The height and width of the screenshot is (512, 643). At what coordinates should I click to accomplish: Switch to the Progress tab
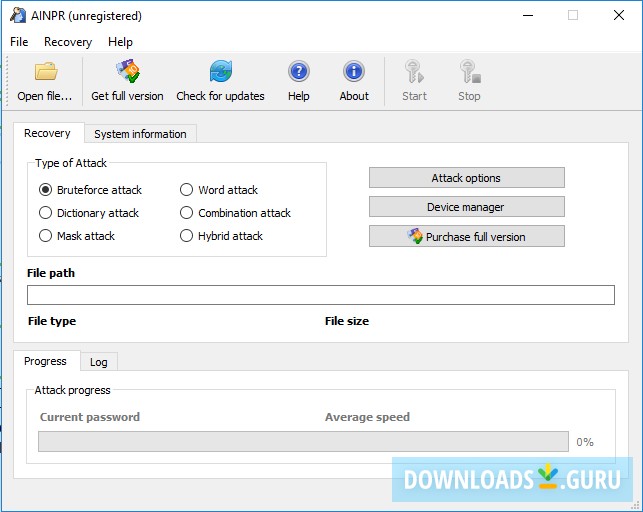coord(45,361)
